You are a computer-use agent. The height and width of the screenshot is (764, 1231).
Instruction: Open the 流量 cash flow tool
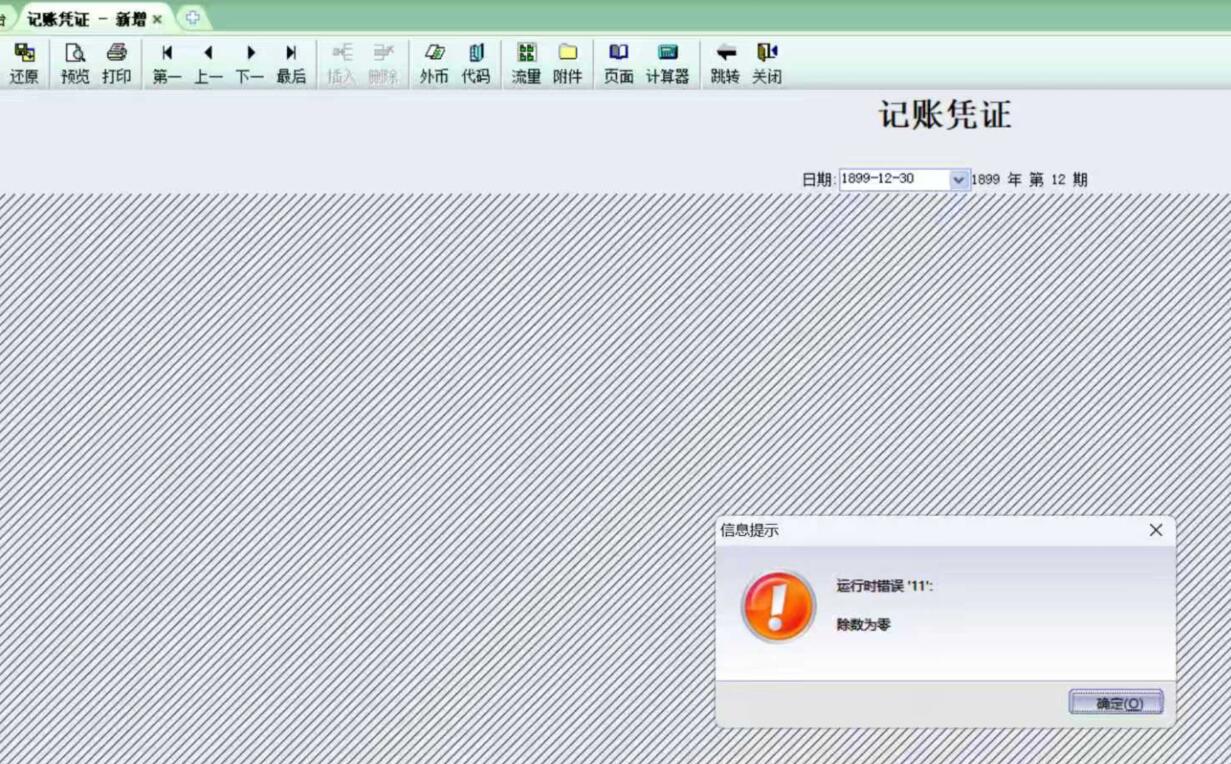click(x=526, y=63)
